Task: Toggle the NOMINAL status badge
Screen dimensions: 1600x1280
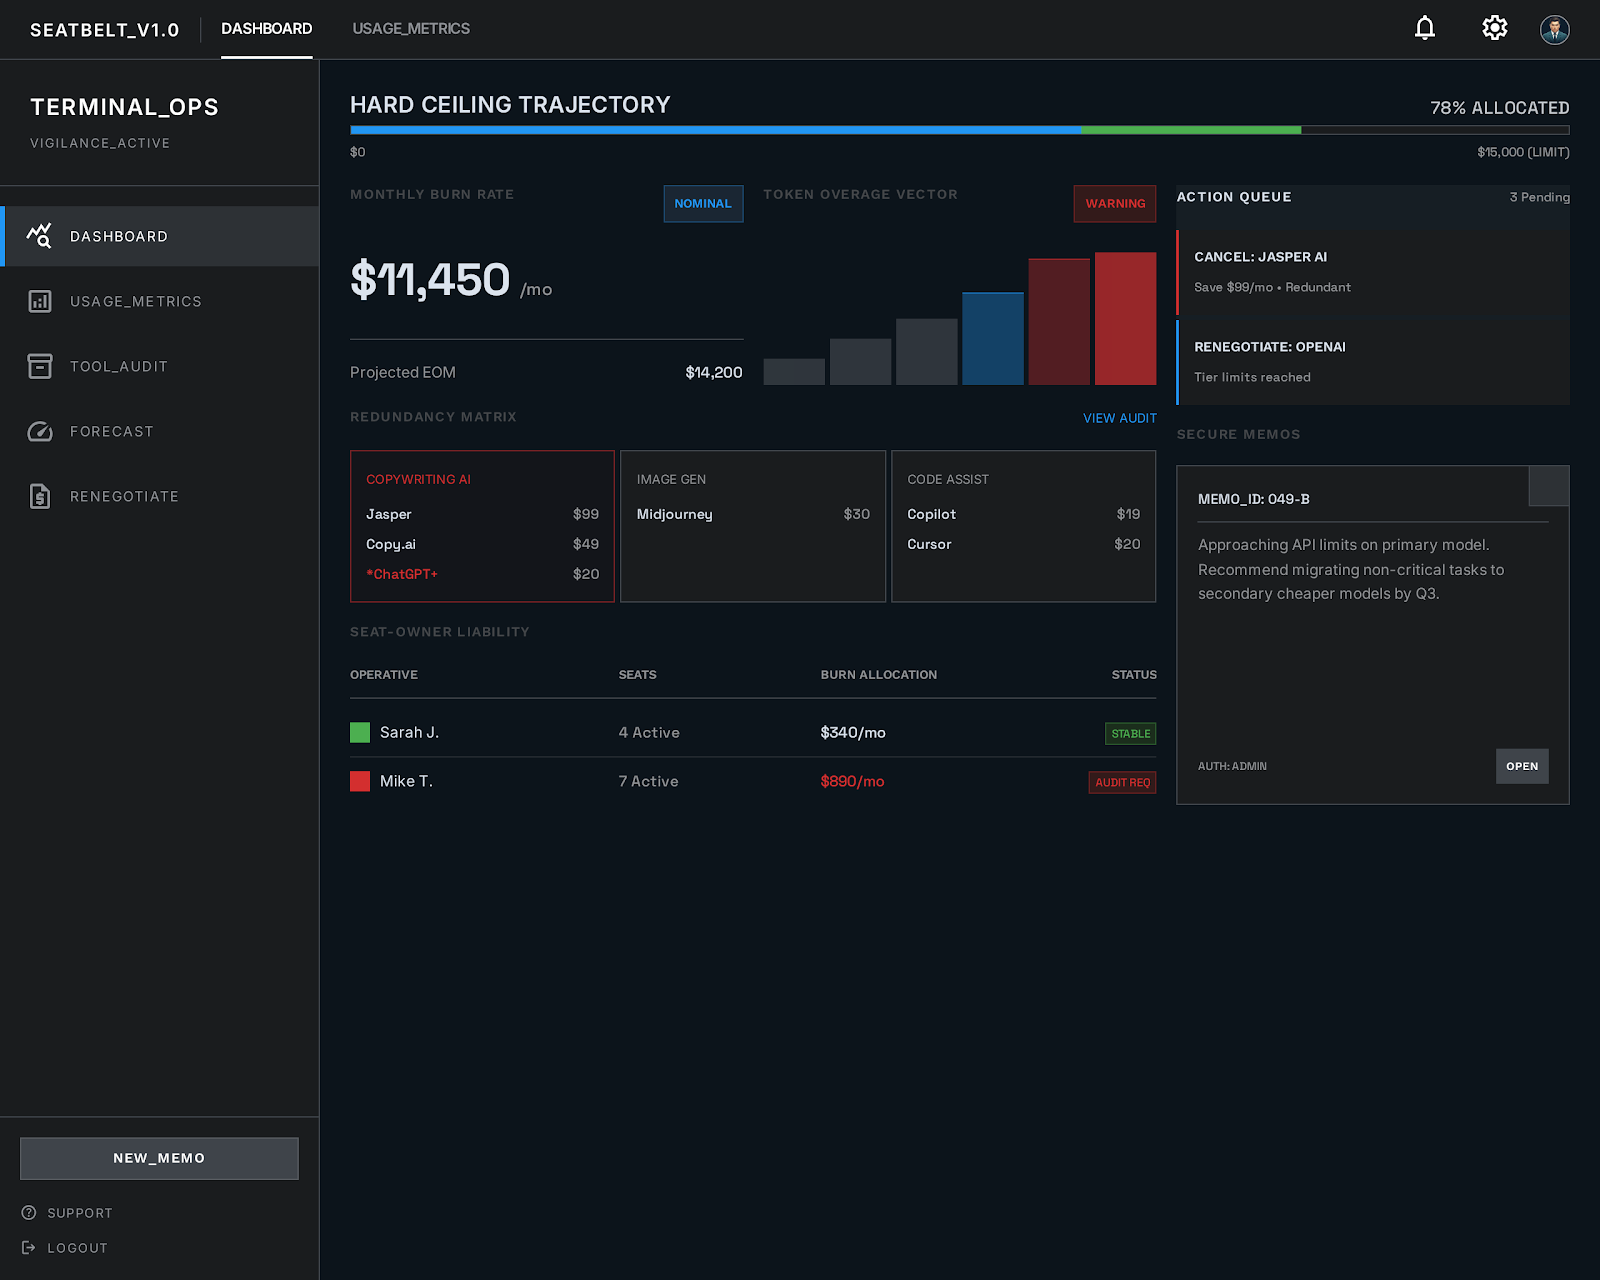Action: coord(703,204)
